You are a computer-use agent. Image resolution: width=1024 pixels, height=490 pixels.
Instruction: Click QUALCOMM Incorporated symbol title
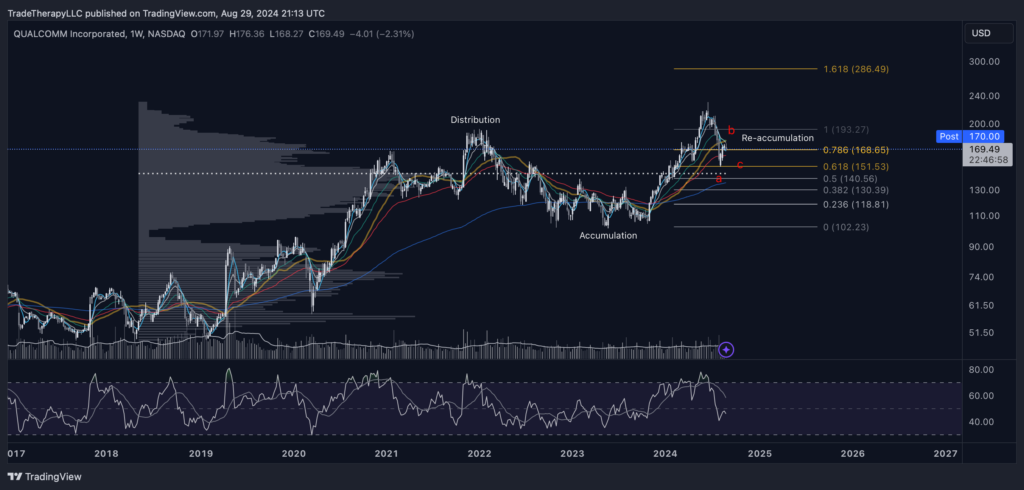coord(76,34)
